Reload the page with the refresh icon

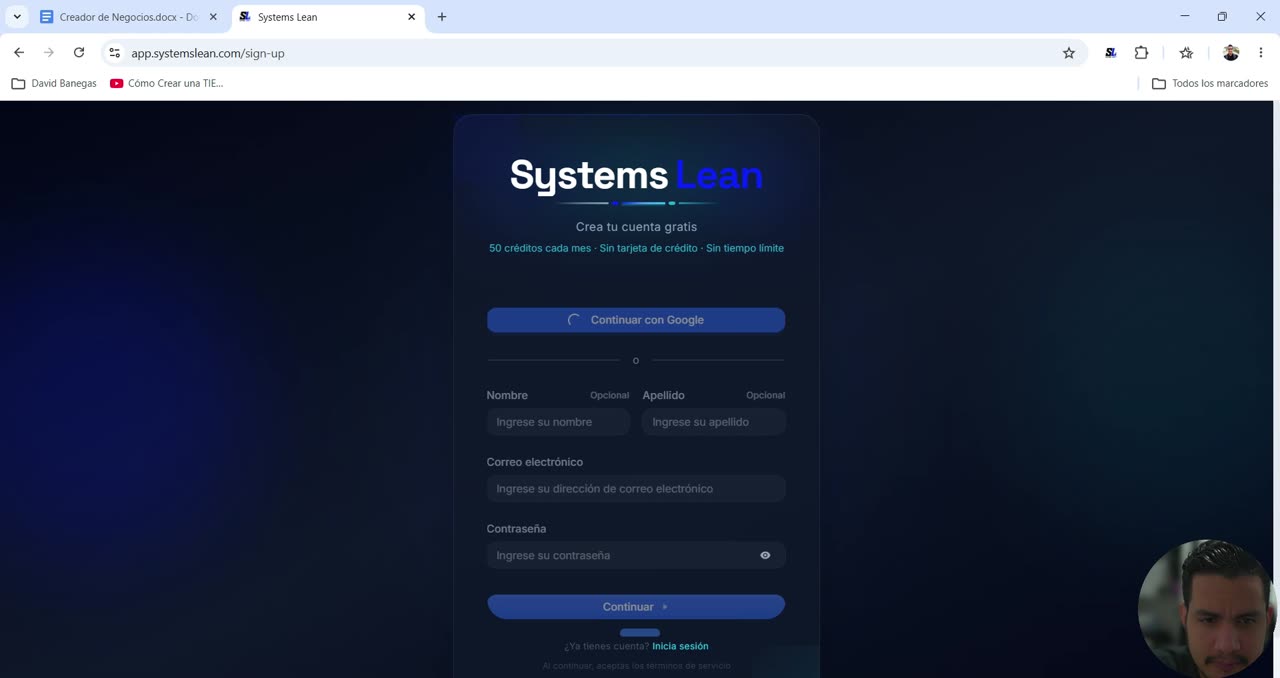click(79, 53)
